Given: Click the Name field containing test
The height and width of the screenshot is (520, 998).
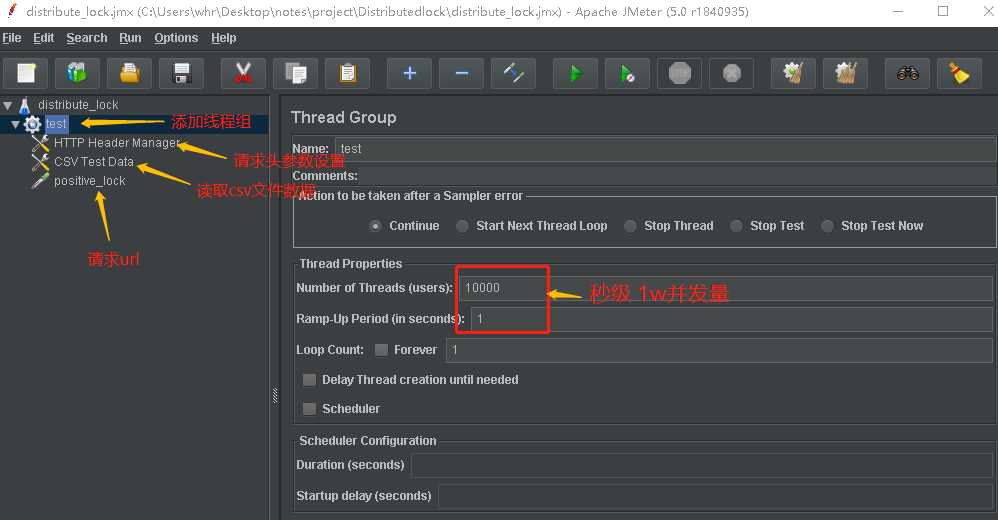Looking at the screenshot, I should pyautogui.click(x=665, y=149).
